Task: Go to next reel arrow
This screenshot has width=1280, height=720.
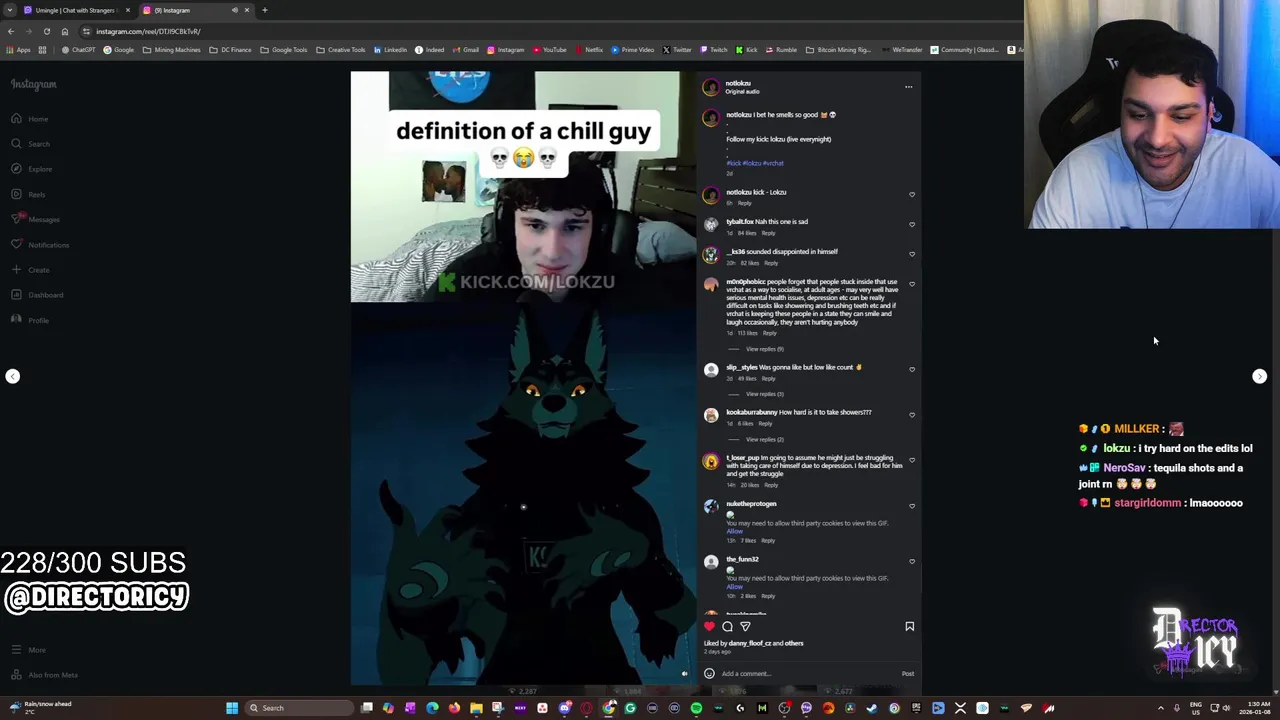Action: pos(1259,376)
